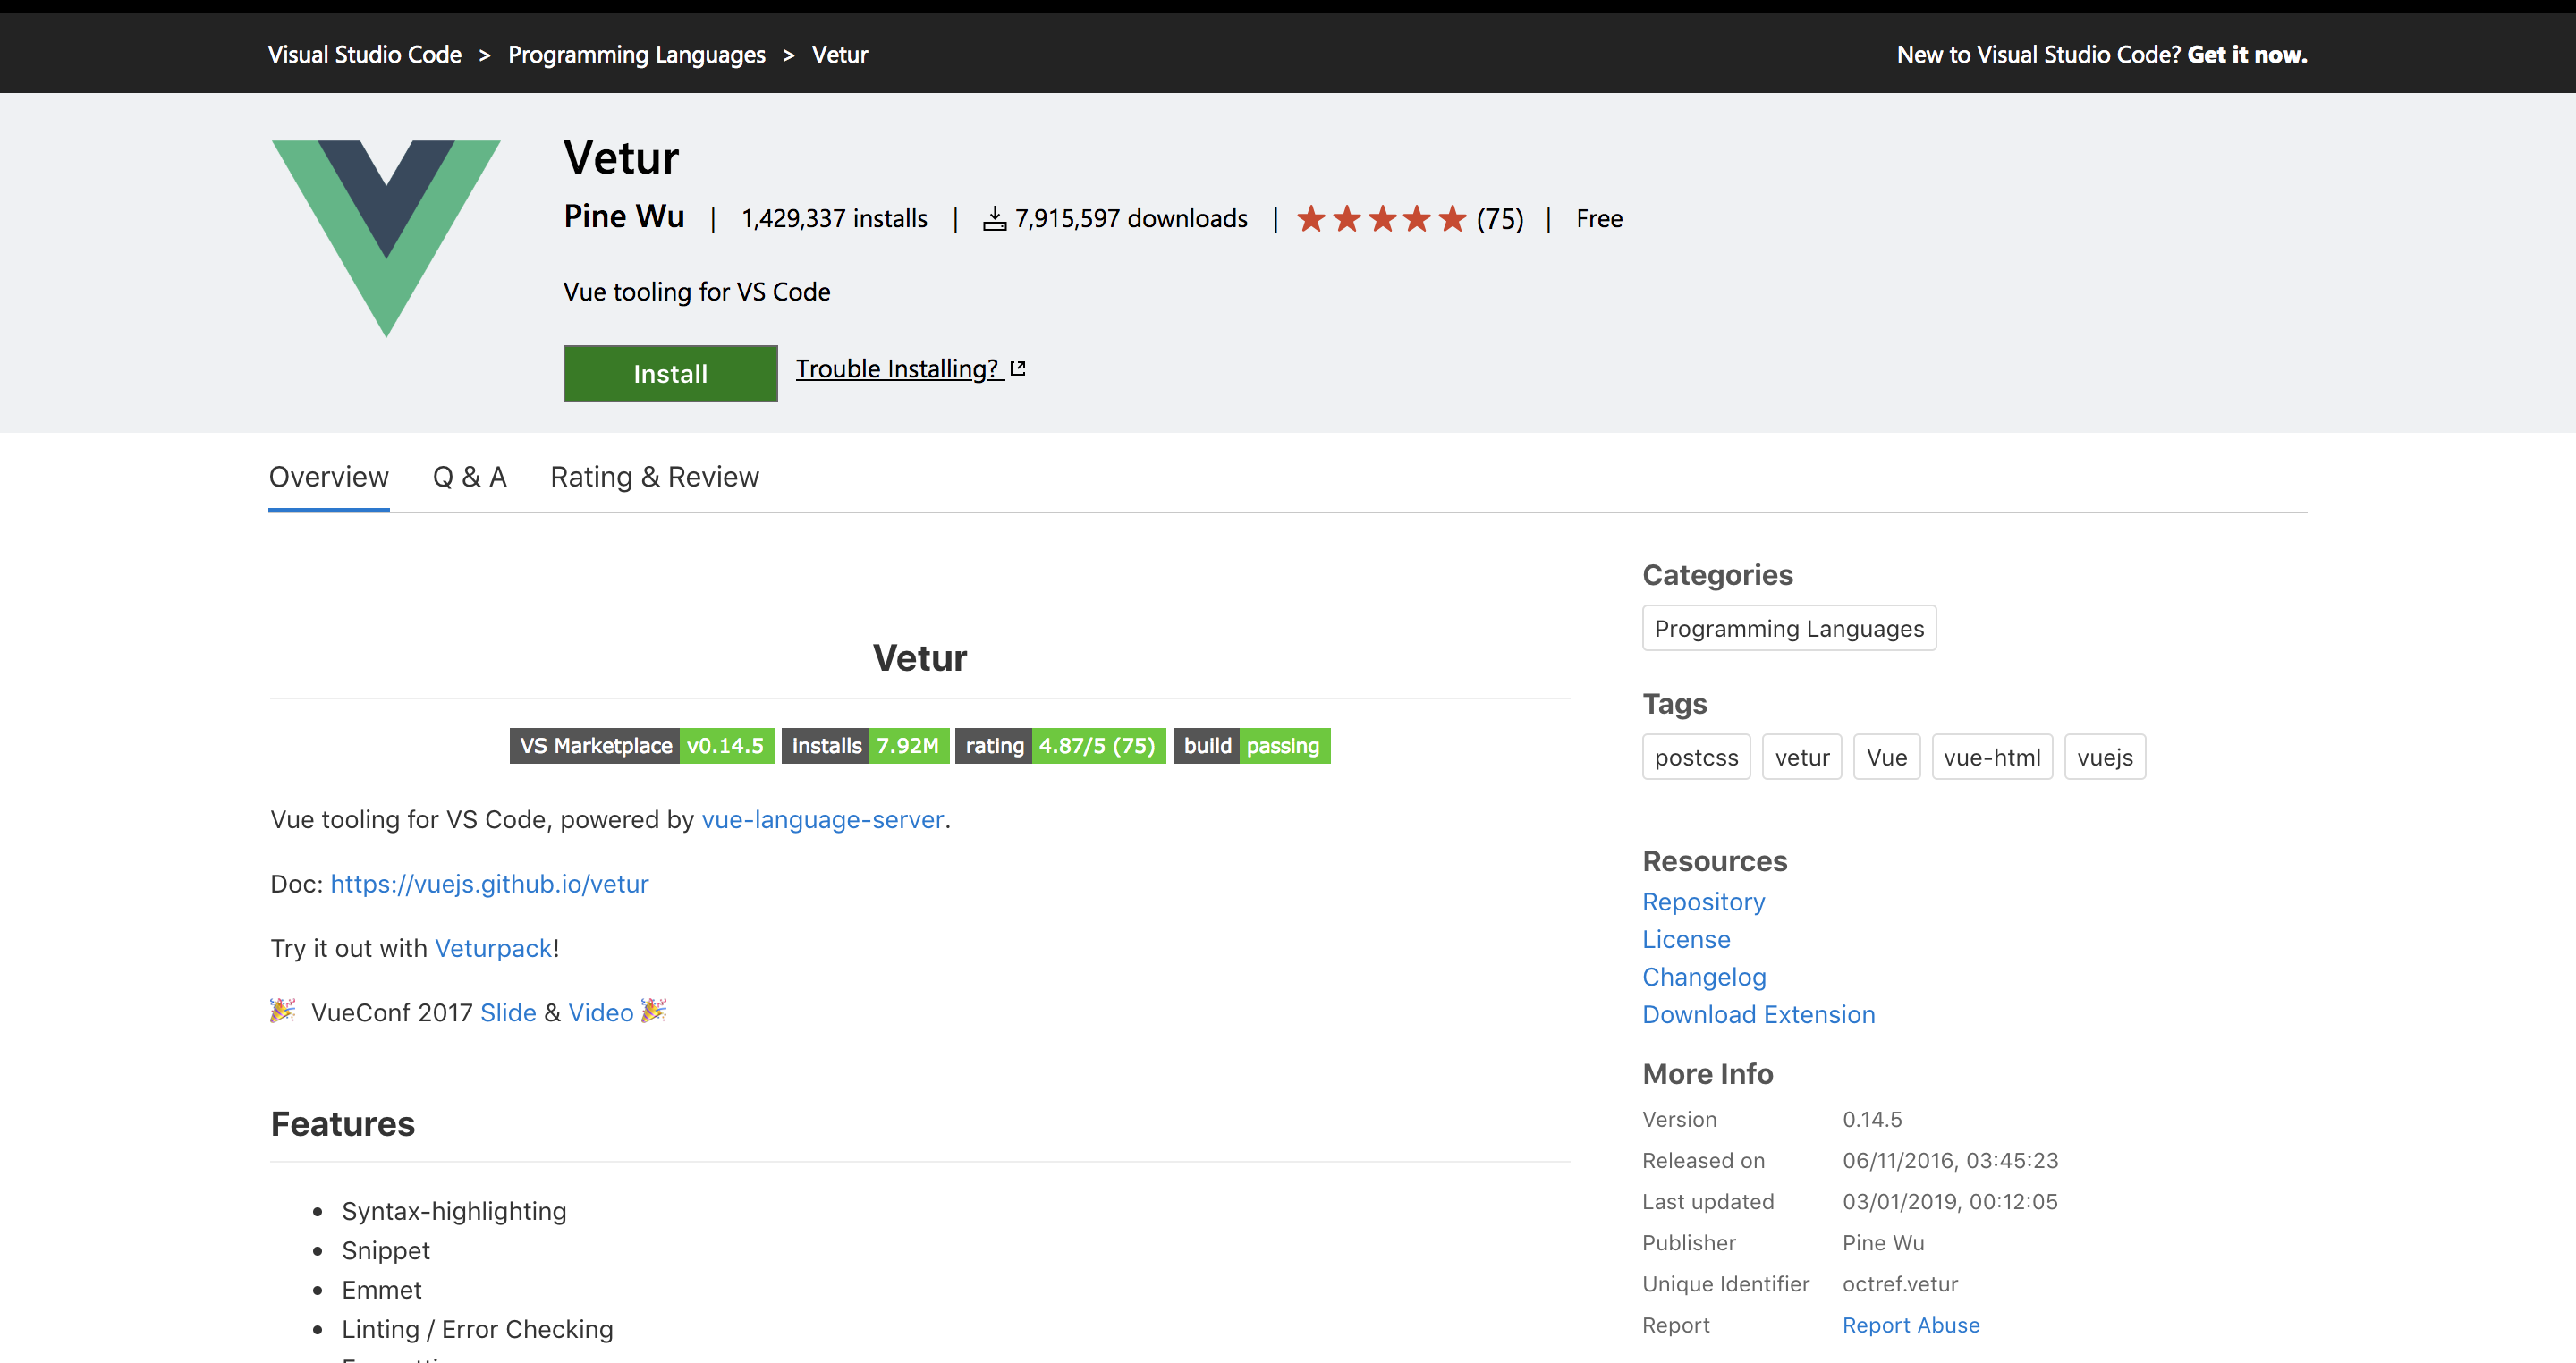This screenshot has height=1363, width=2576.
Task: Select the postcss tag
Action: coord(1696,757)
